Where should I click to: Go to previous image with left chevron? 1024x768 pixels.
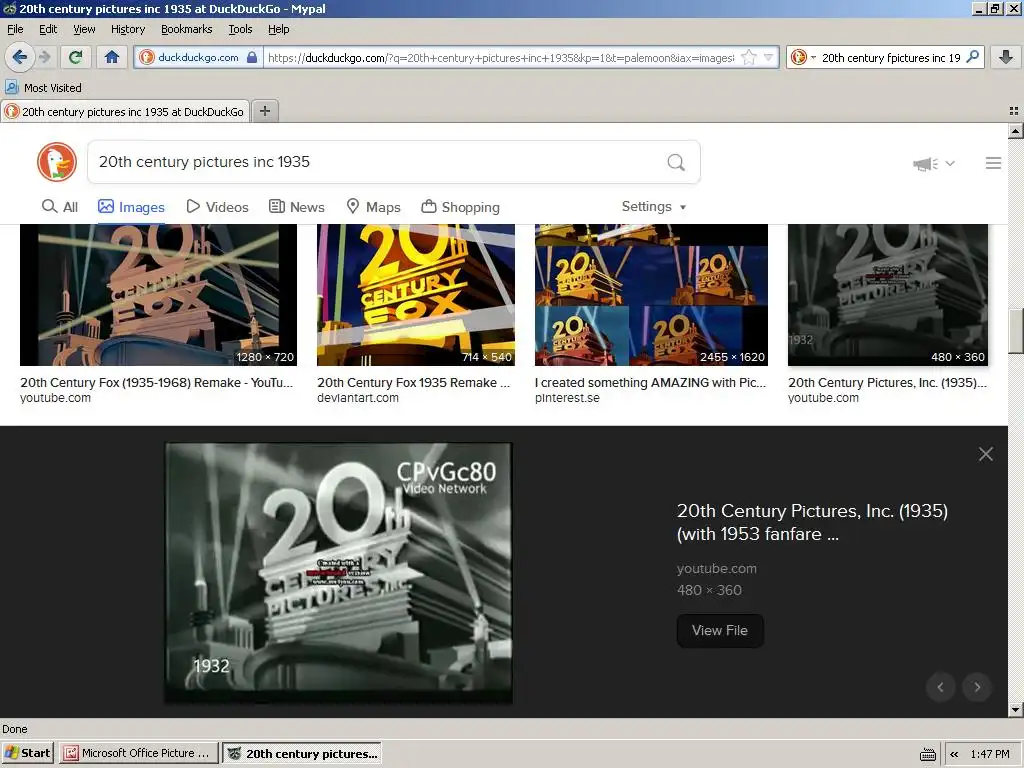coord(940,687)
